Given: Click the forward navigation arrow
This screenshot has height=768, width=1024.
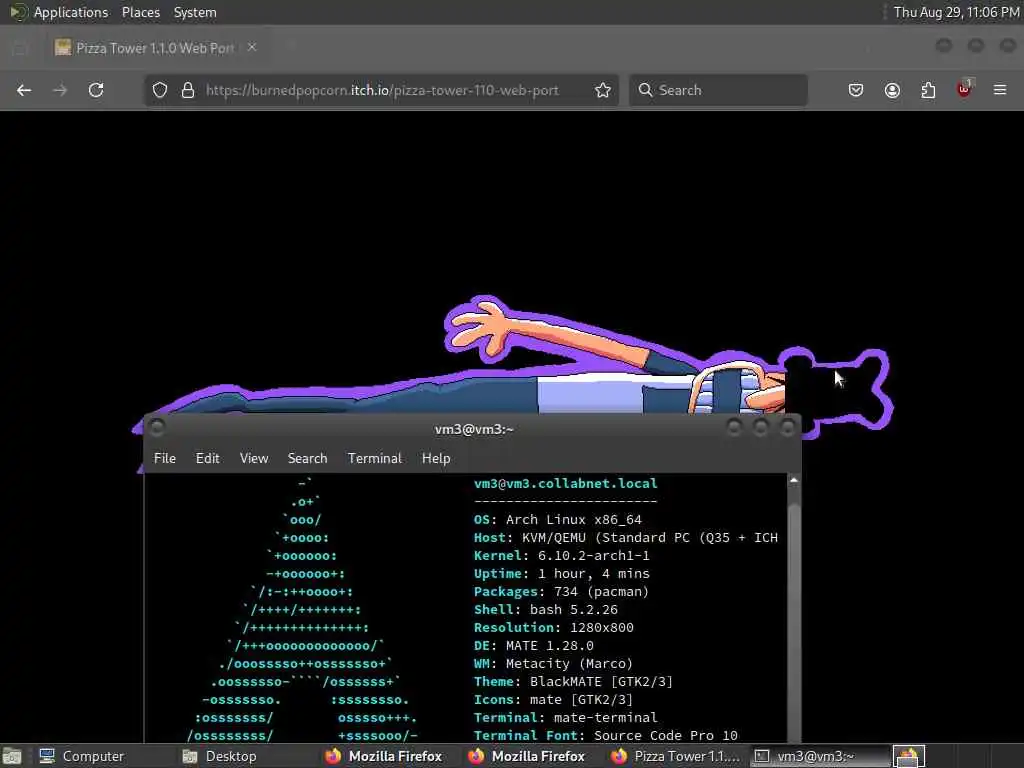Looking at the screenshot, I should (60, 90).
